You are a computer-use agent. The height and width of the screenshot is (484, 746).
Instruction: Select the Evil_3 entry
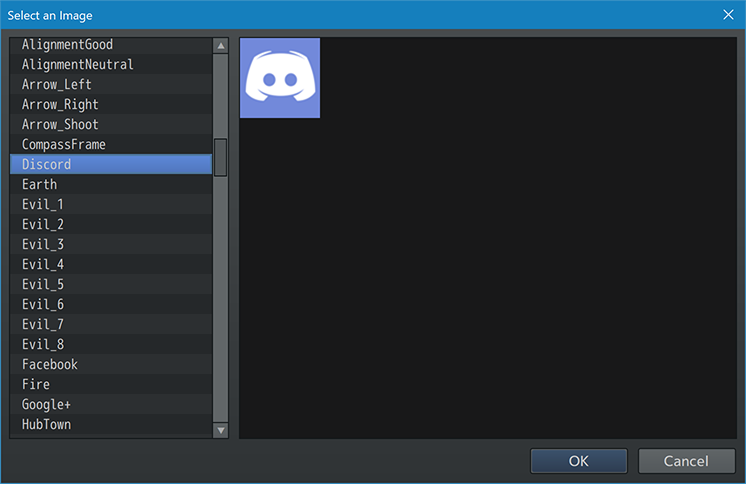coord(111,244)
